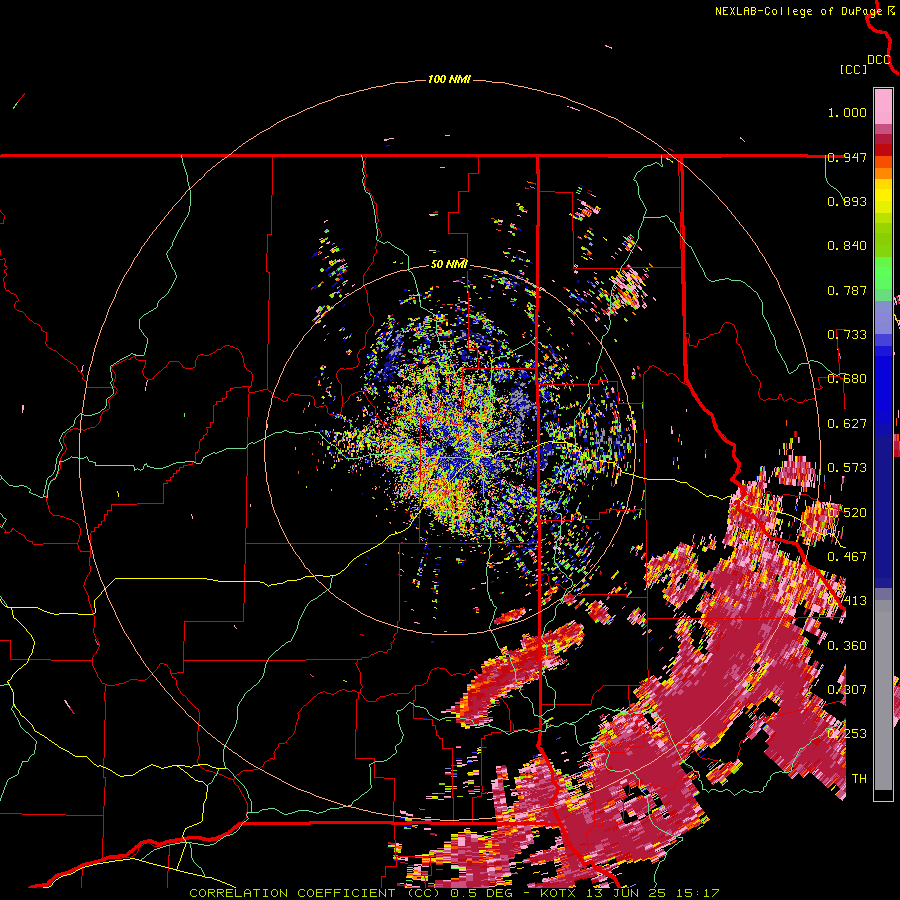Click the pink top of the color scale

pos(883,107)
